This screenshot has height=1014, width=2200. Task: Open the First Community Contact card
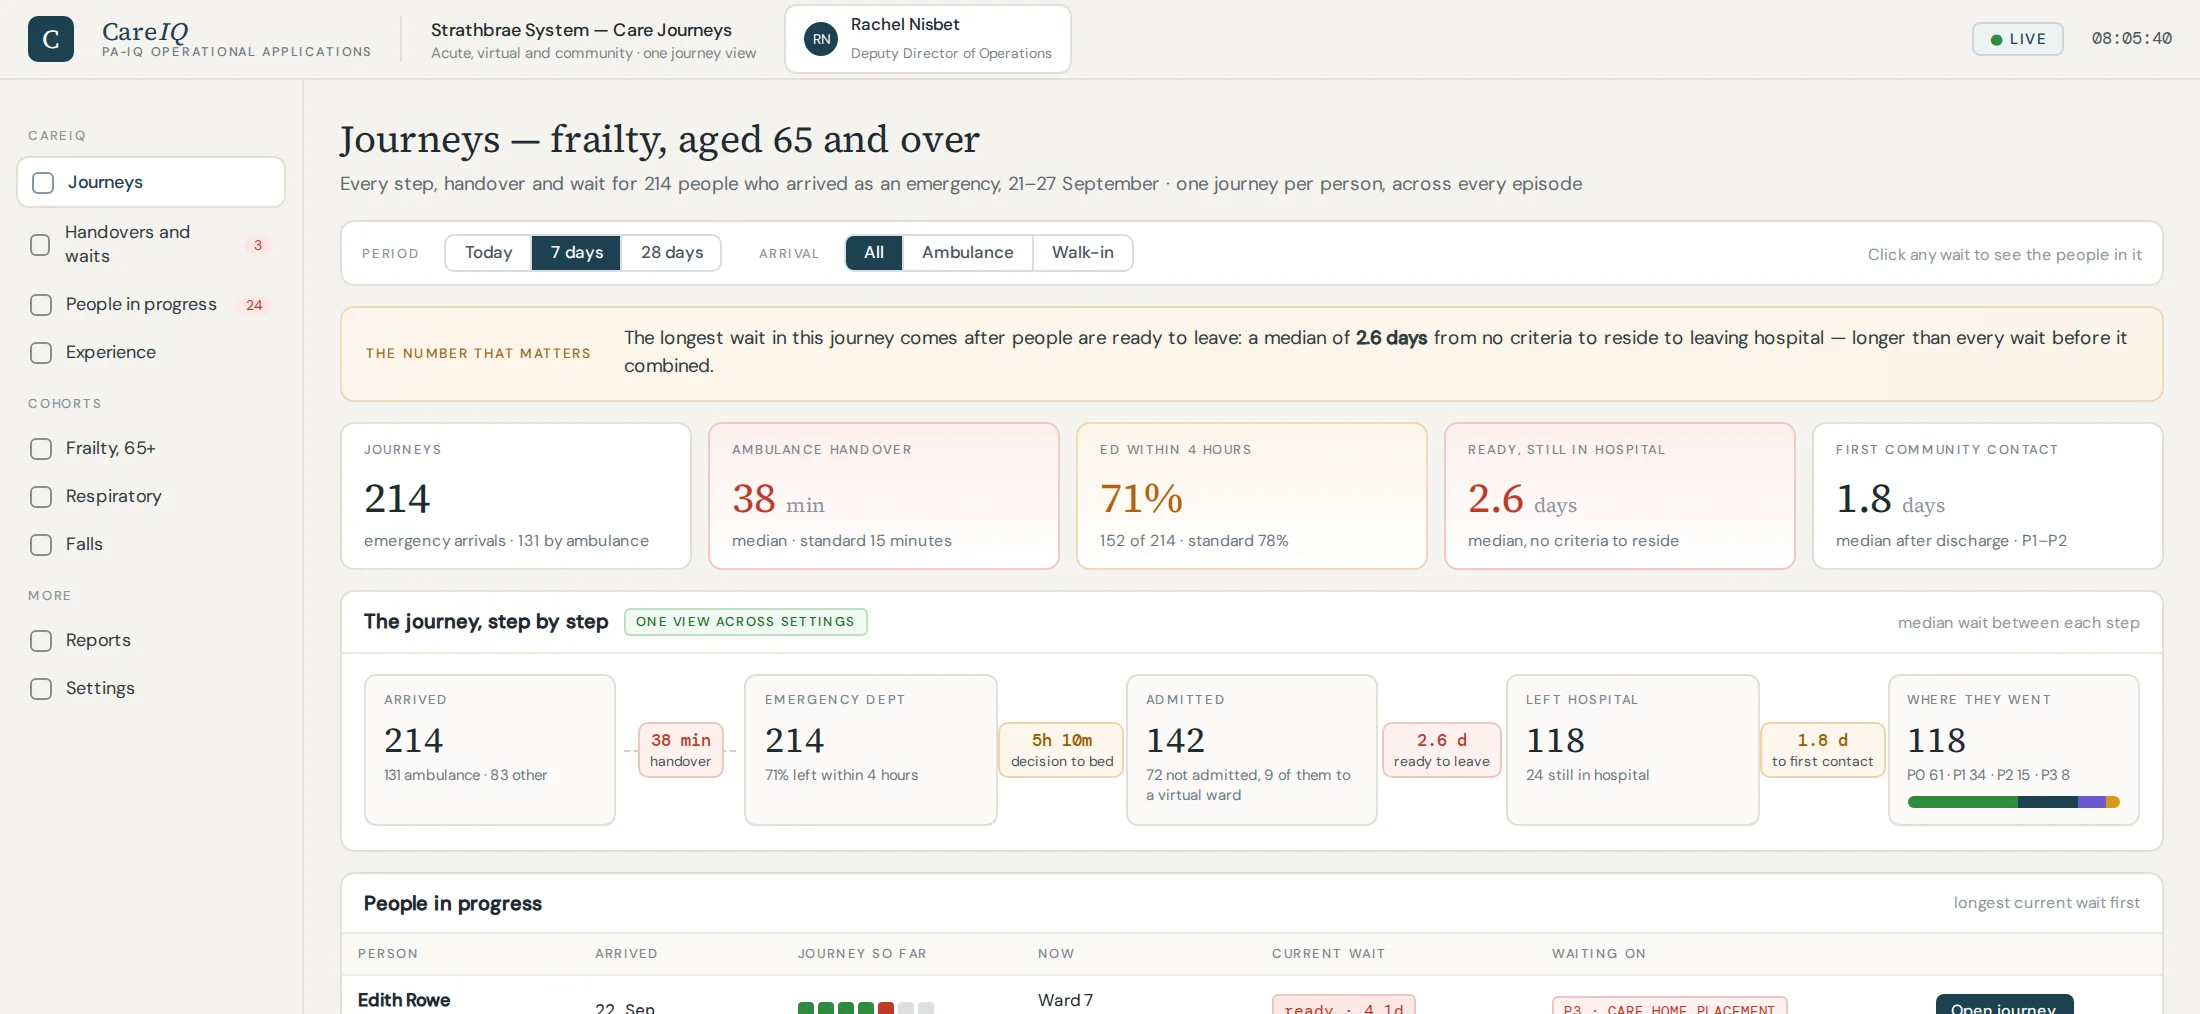1987,496
